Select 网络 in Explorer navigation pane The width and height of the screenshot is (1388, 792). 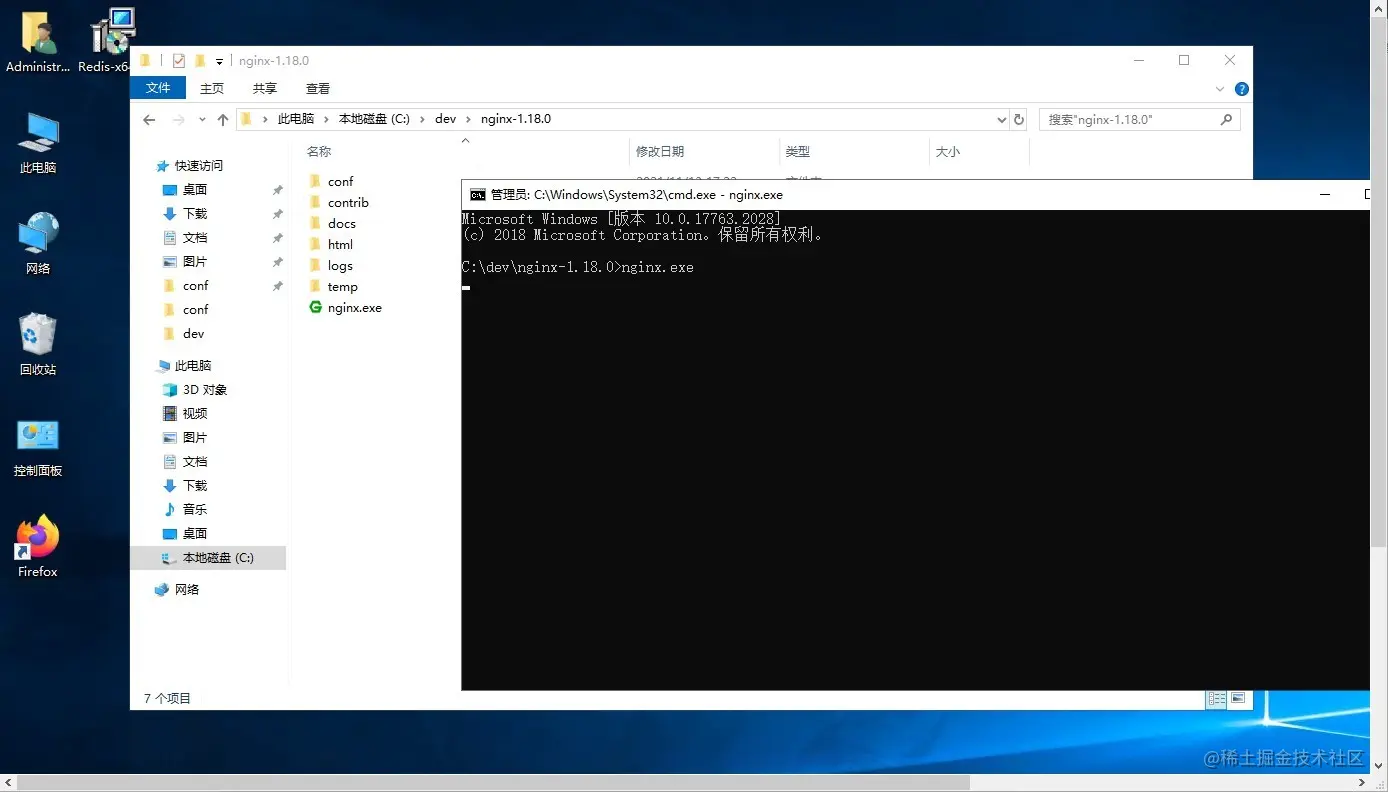[x=187, y=590]
